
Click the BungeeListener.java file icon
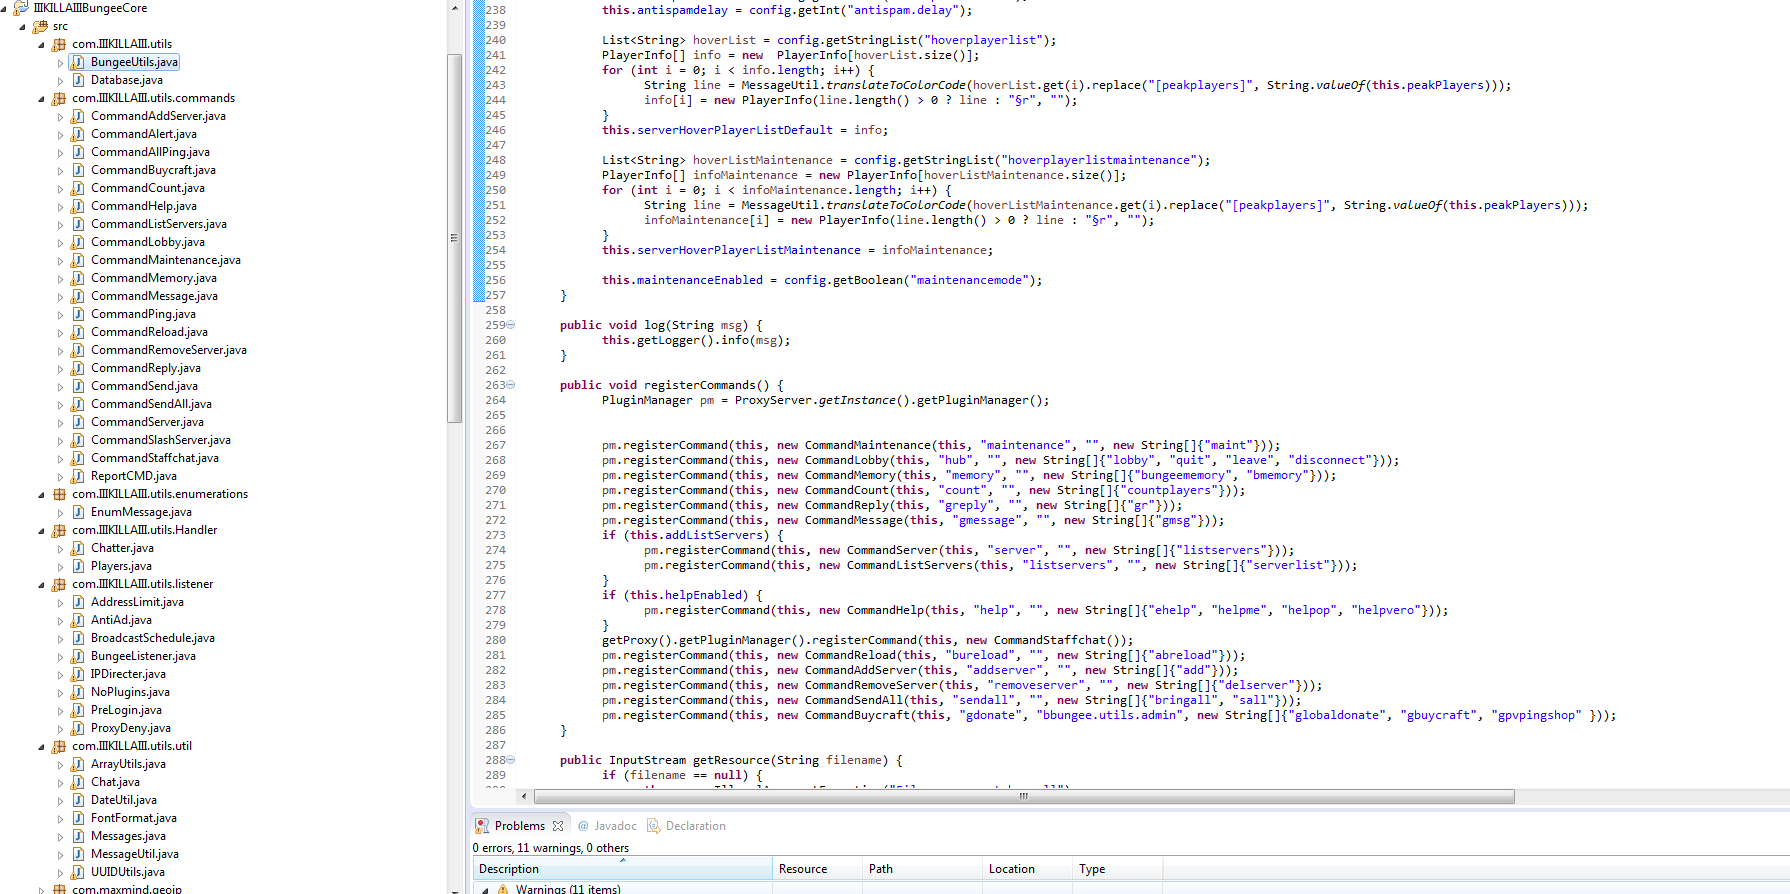tap(78, 656)
